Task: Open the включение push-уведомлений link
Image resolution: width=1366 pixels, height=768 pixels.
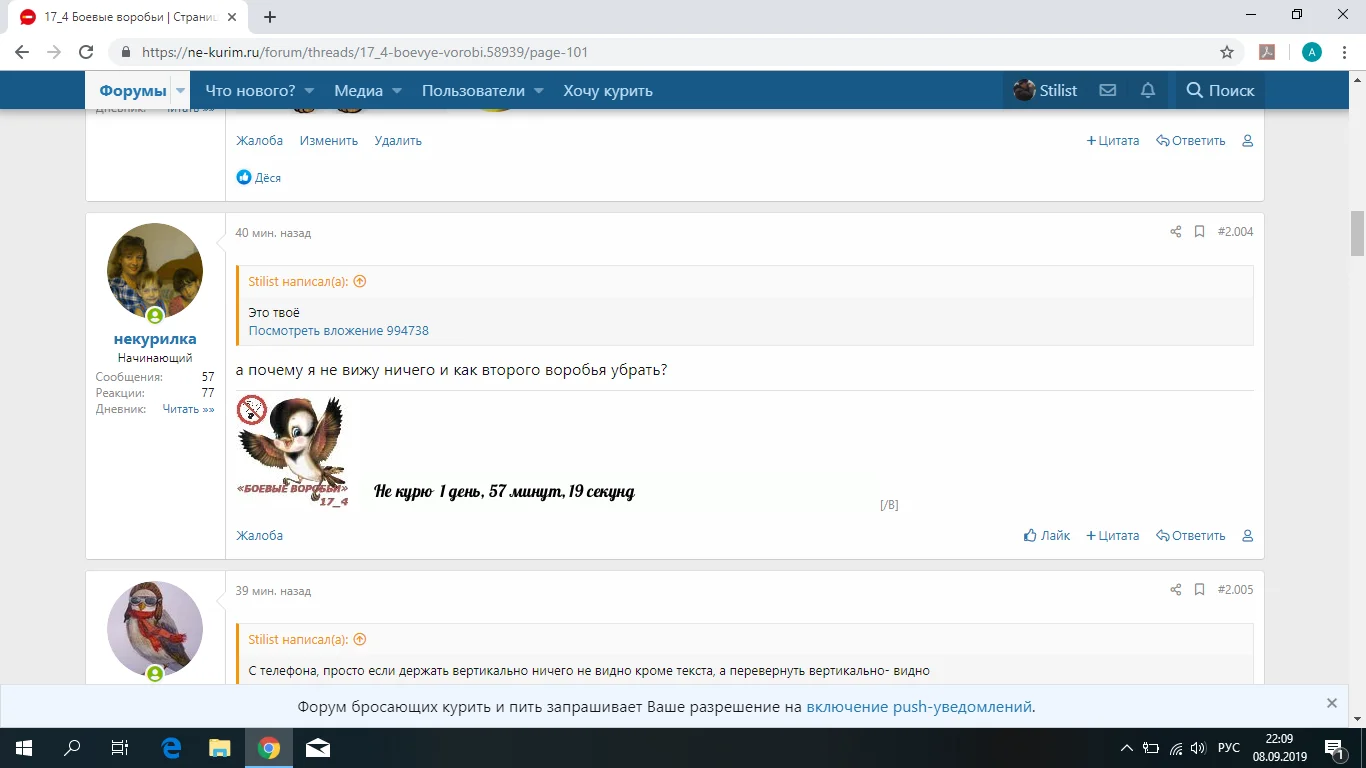Action: tap(919, 706)
